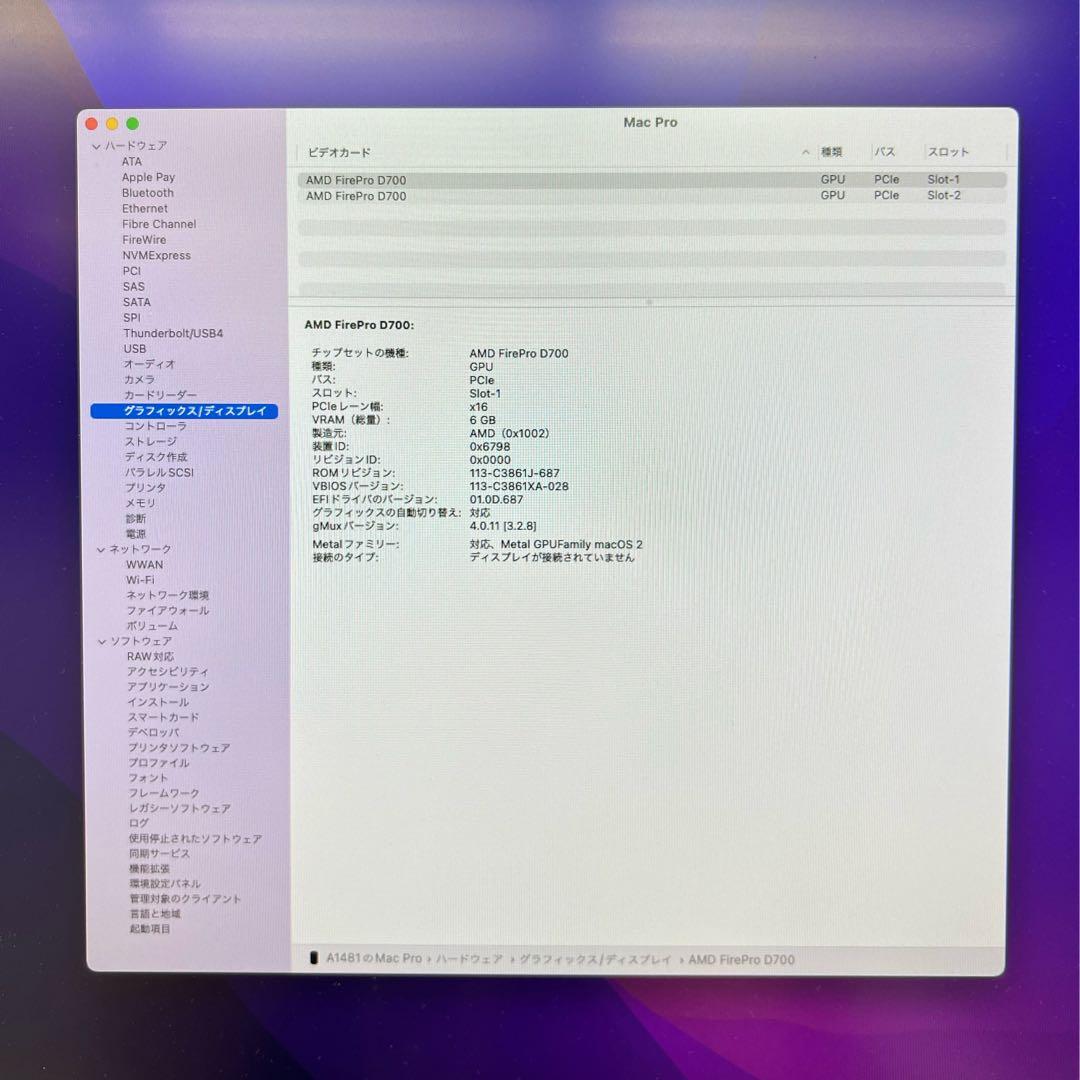The height and width of the screenshot is (1080, 1080).
Task: Select プリンタソフトウェア item
Action: point(179,748)
